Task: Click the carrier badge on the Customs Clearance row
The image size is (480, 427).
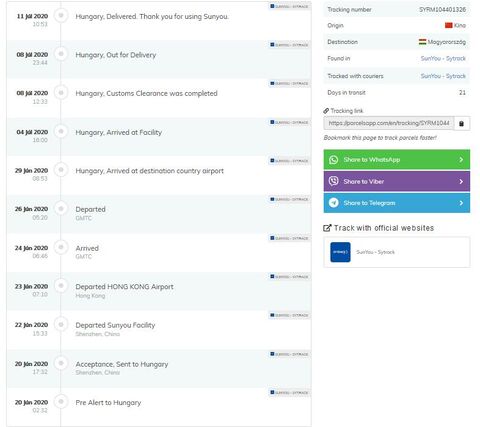Action: (289, 83)
